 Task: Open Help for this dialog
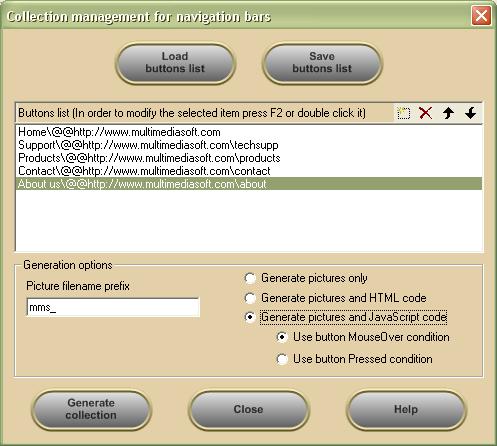coord(406,409)
